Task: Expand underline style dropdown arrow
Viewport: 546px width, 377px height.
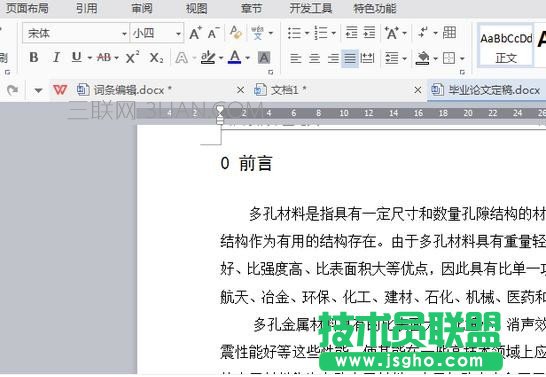Action: click(x=90, y=58)
